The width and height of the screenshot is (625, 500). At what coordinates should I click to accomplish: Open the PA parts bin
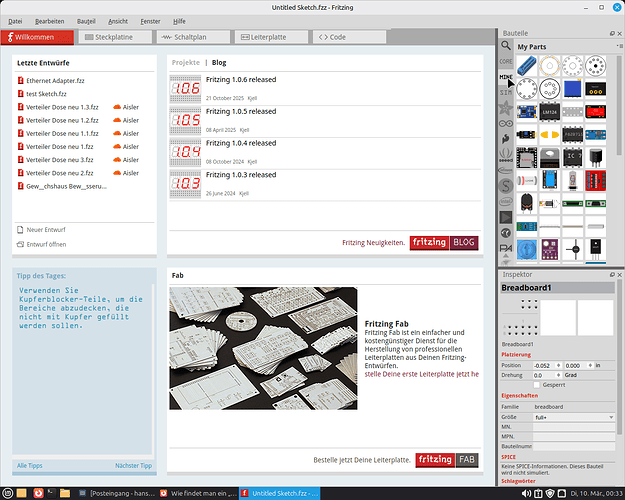pos(506,248)
